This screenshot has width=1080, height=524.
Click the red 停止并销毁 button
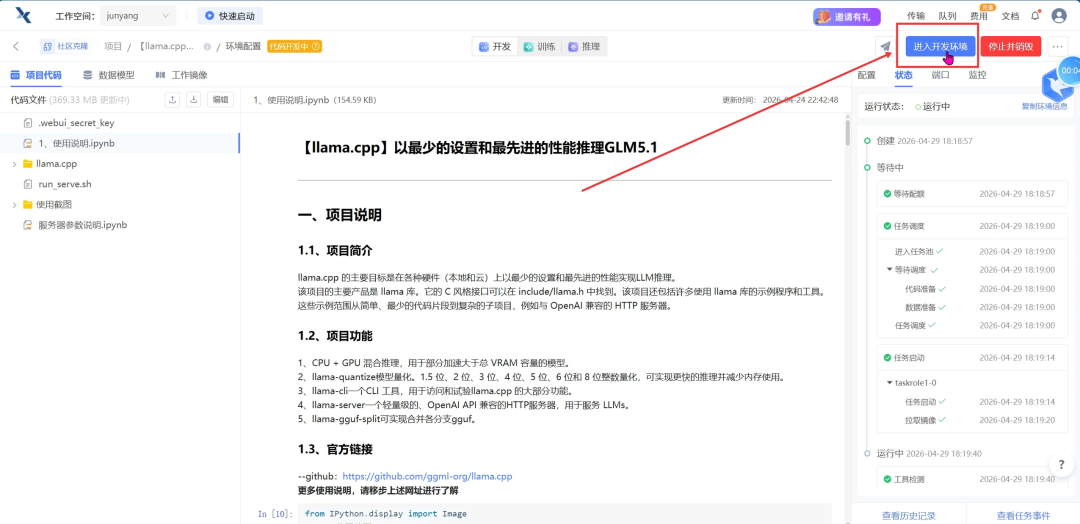tap(1010, 46)
